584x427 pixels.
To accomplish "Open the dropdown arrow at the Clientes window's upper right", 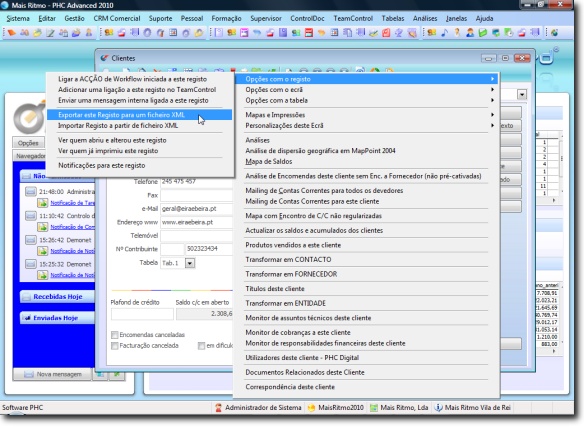I will (522, 95).
